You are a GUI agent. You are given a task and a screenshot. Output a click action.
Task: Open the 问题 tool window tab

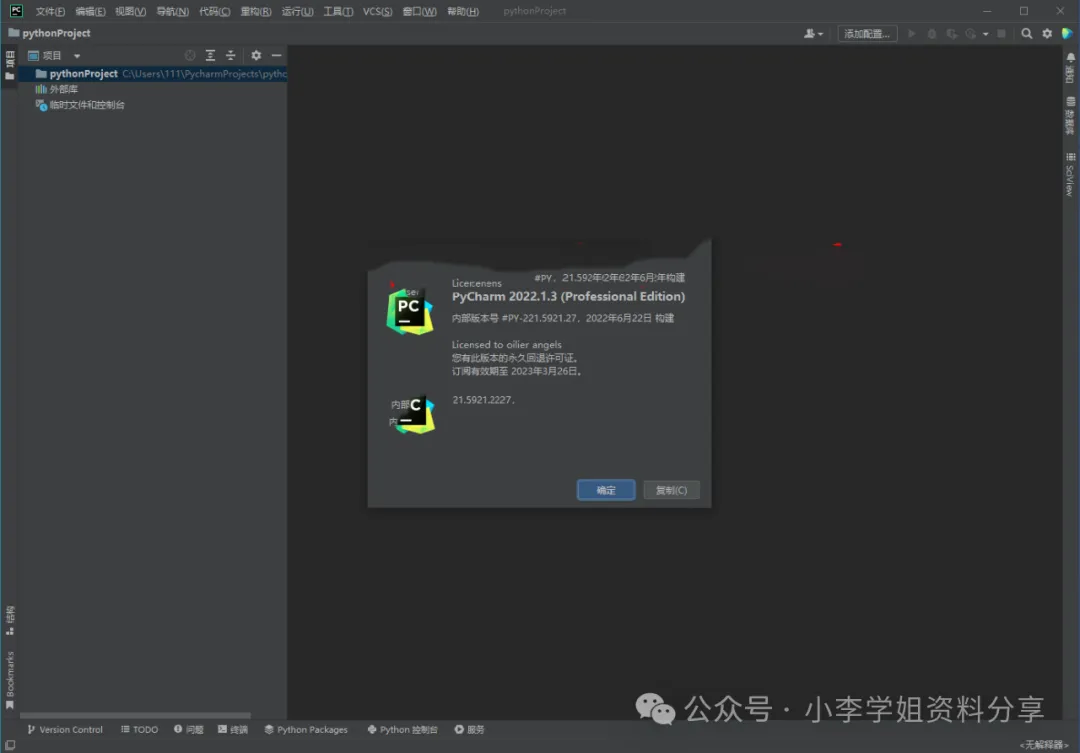pos(188,730)
